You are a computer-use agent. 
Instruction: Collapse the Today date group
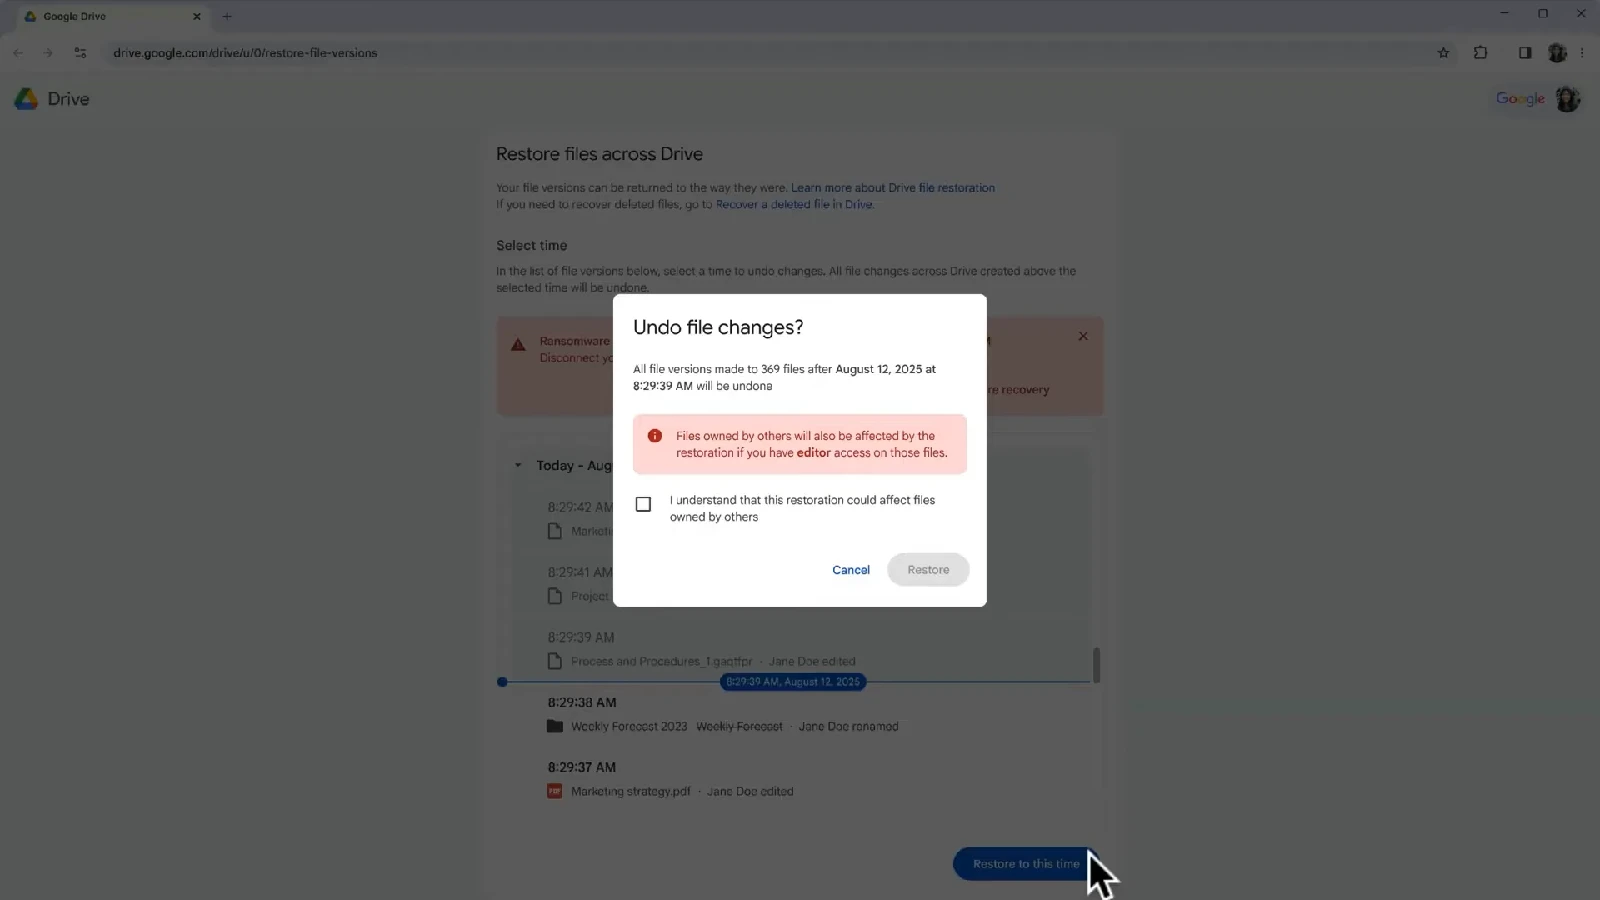coord(518,466)
